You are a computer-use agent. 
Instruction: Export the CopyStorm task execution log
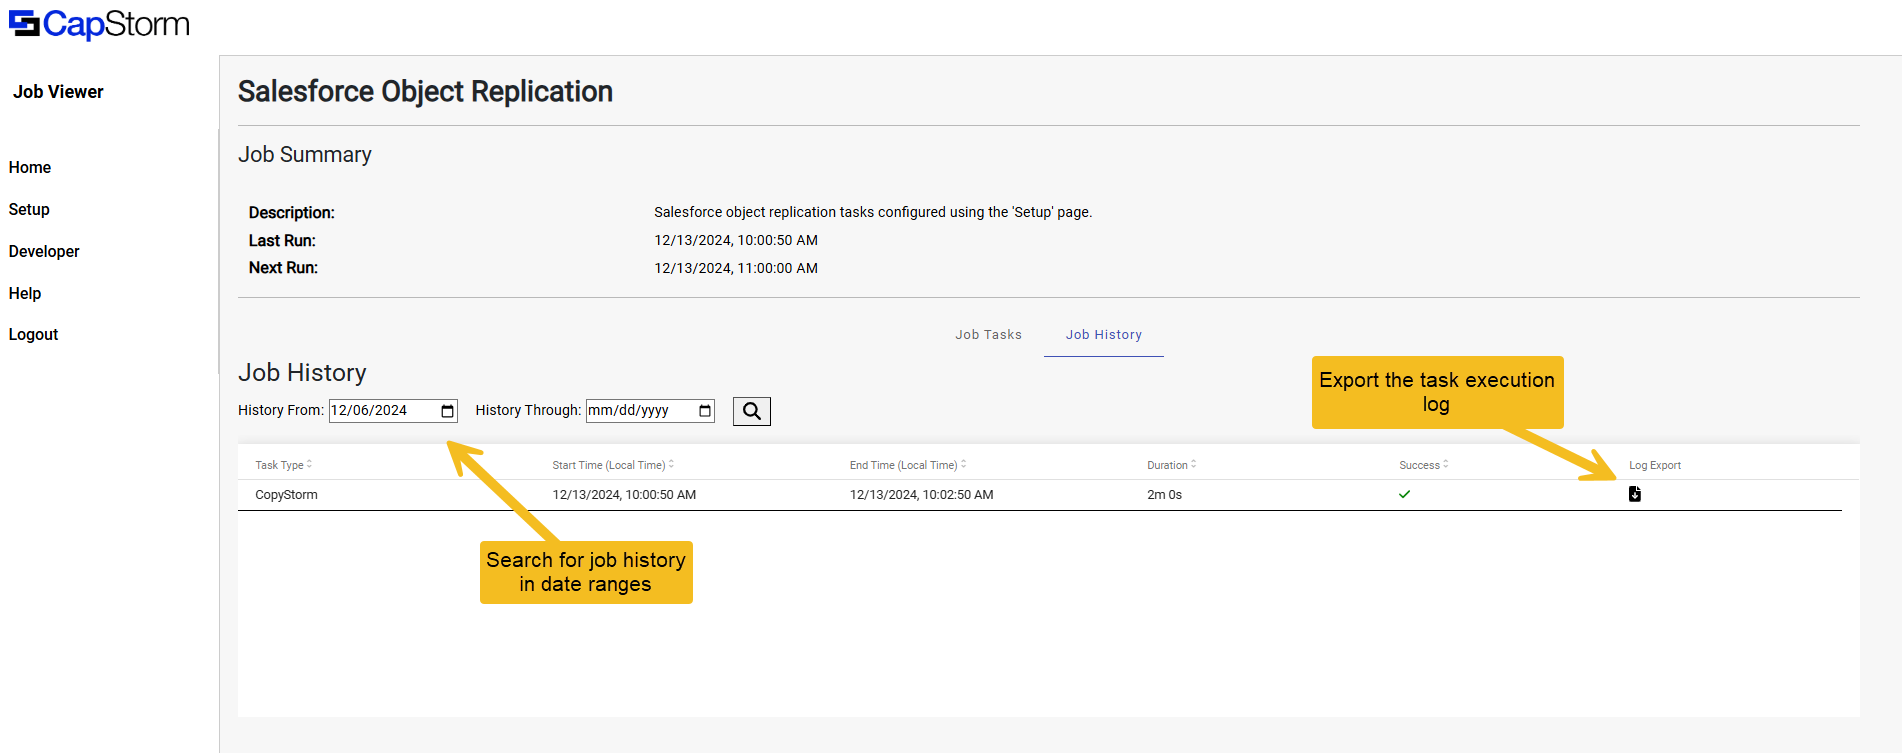point(1634,494)
